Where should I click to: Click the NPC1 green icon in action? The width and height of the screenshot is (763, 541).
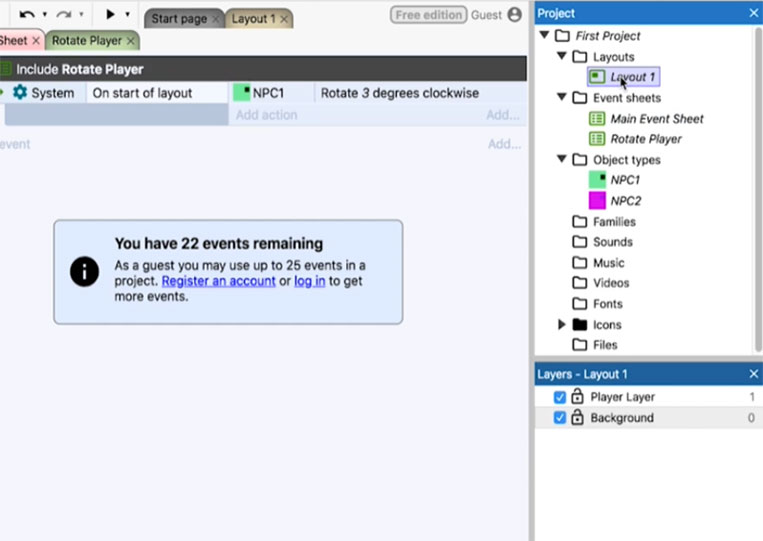(242, 92)
